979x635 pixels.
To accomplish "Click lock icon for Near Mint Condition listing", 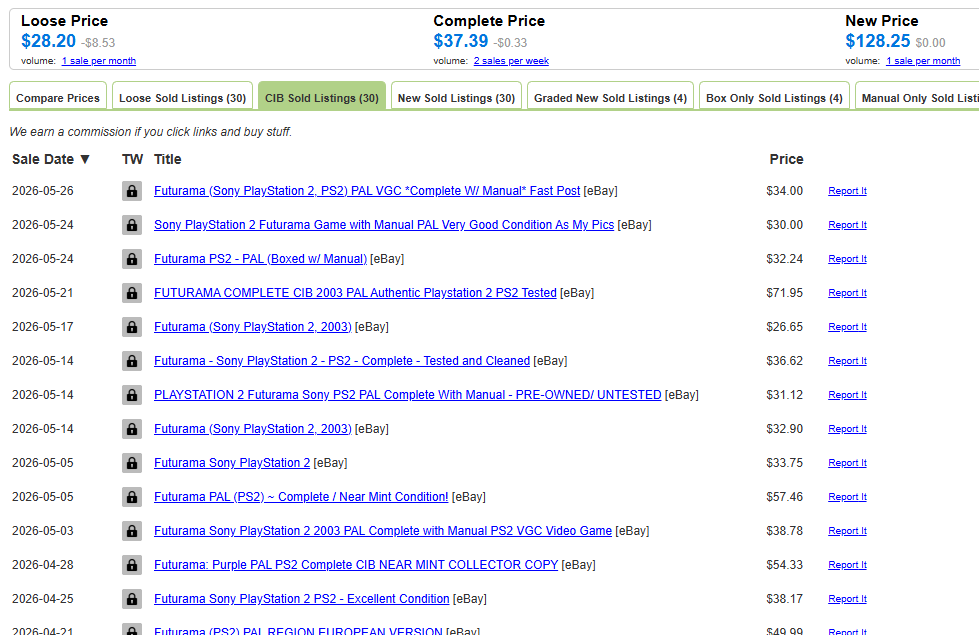I will pyautogui.click(x=132, y=497).
